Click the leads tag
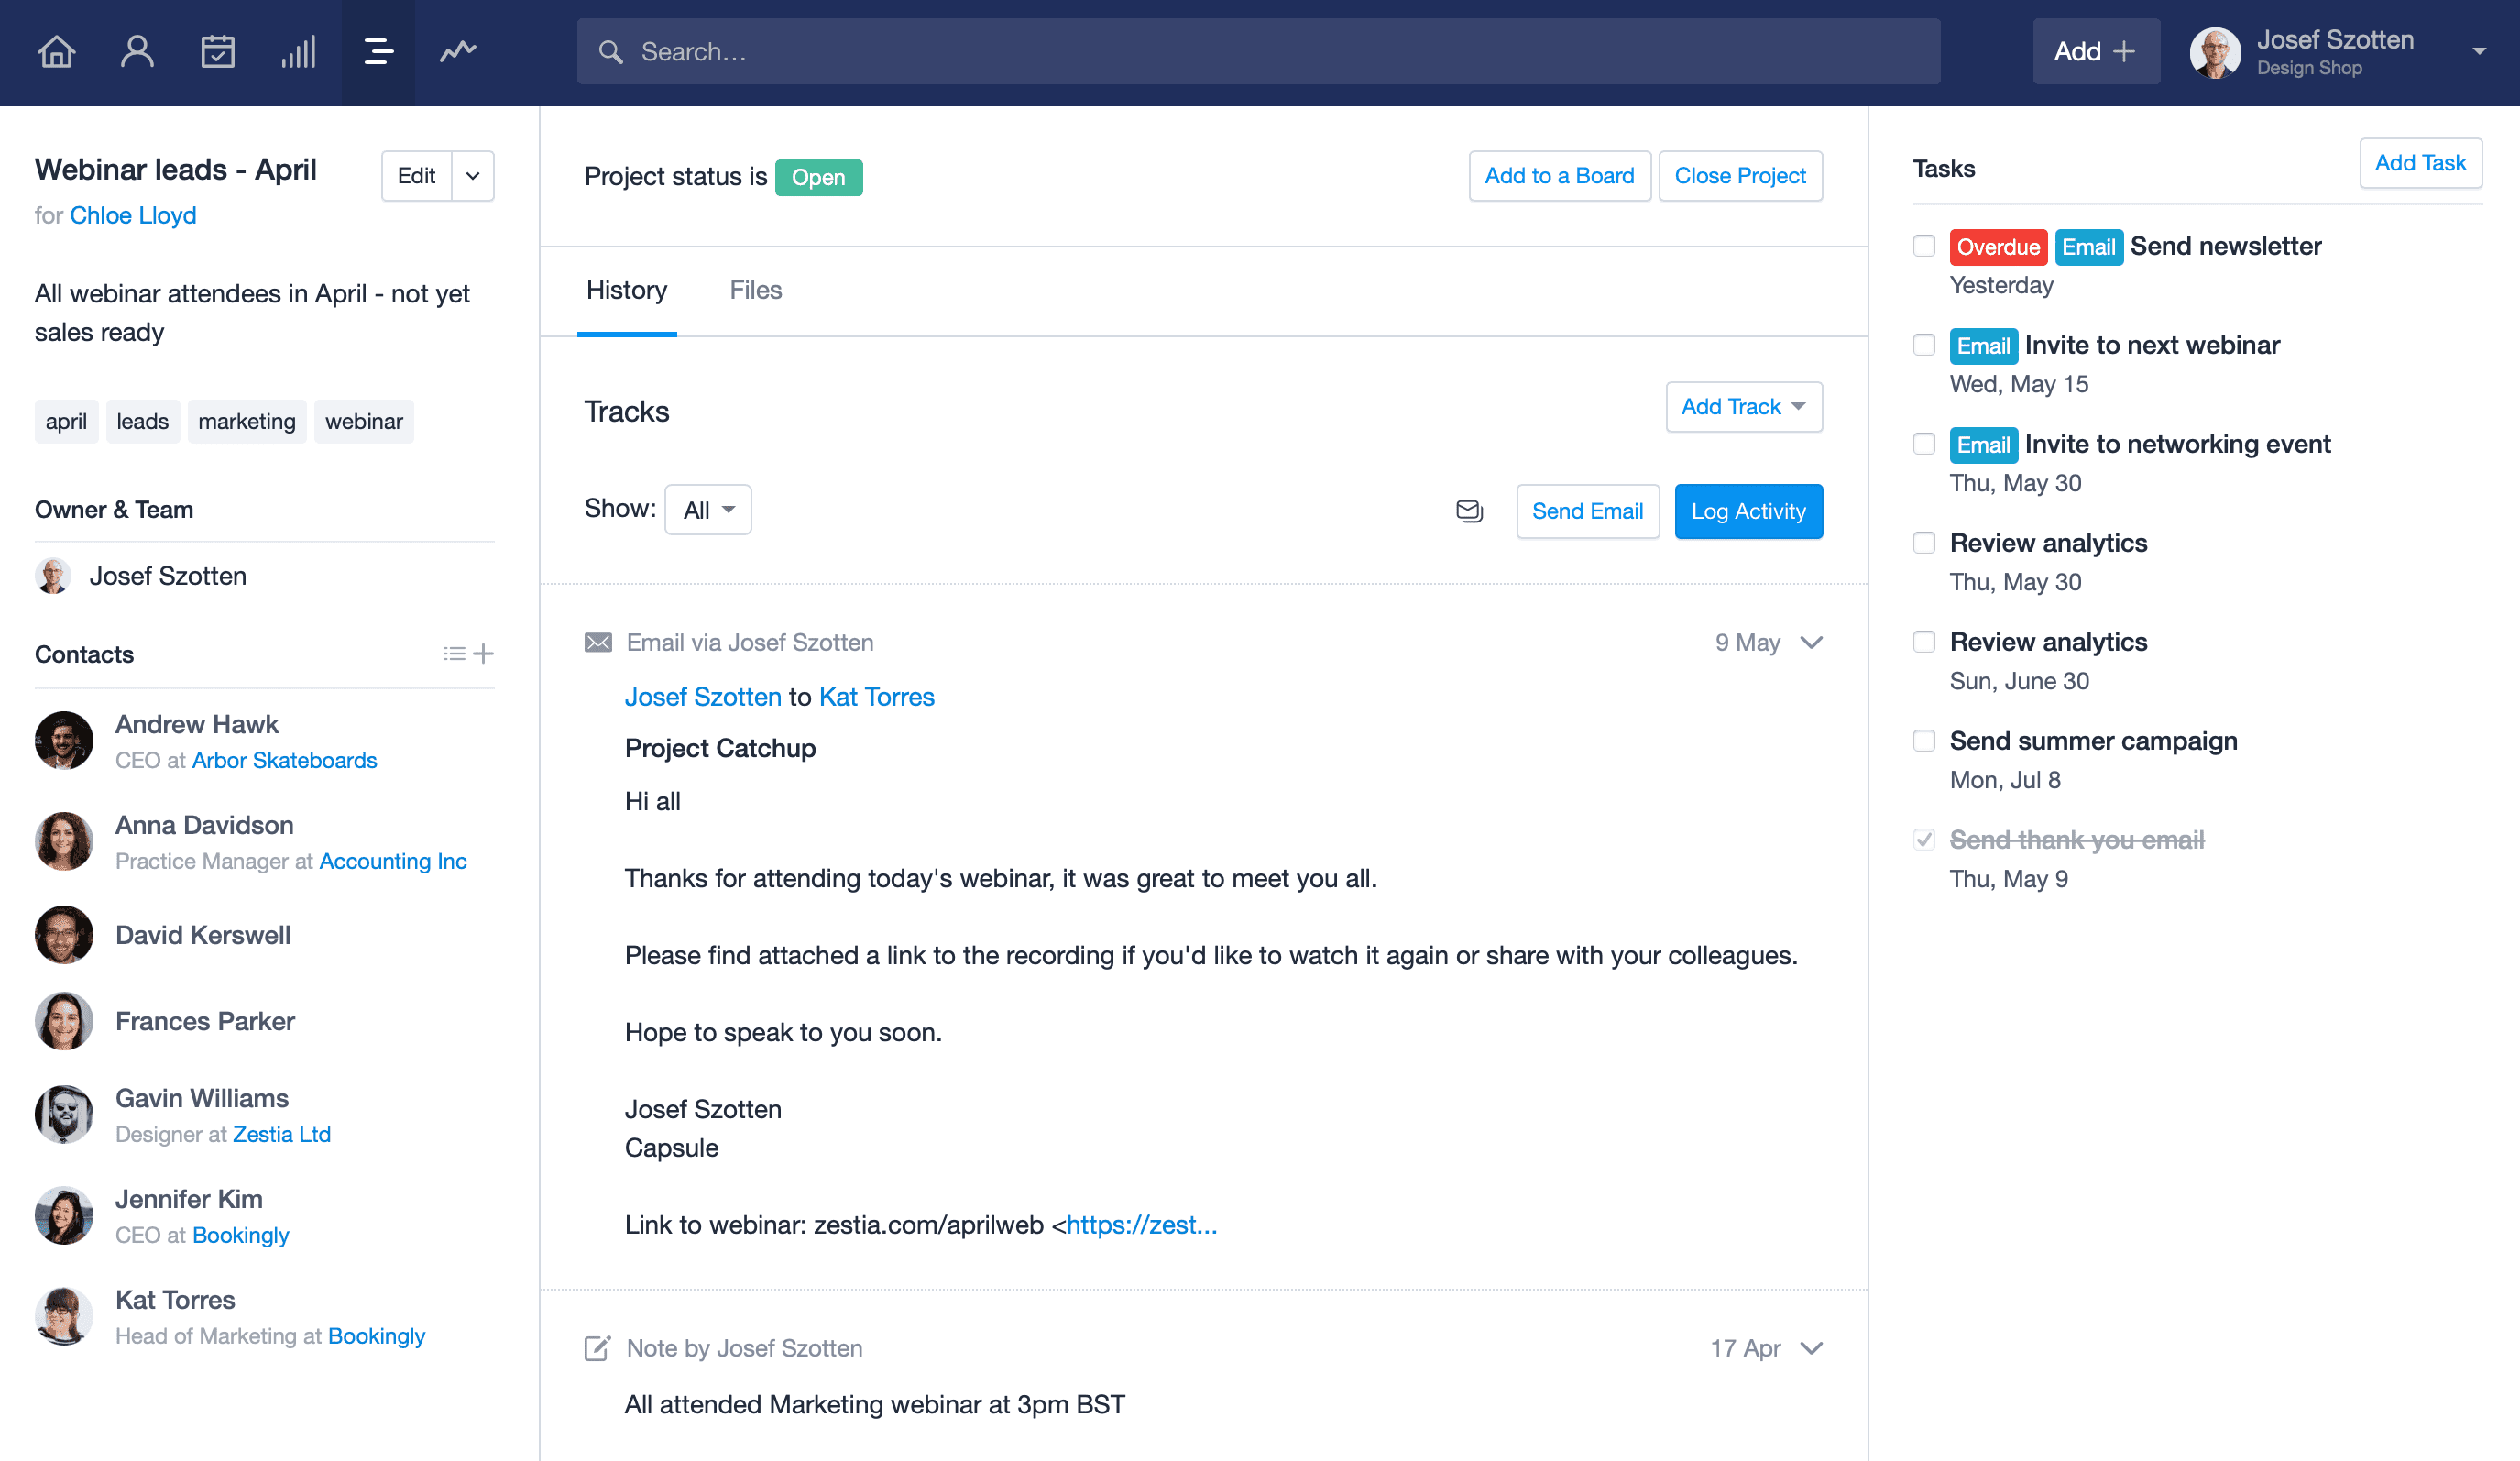Viewport: 2520px width, 1461px height. pos(142,421)
